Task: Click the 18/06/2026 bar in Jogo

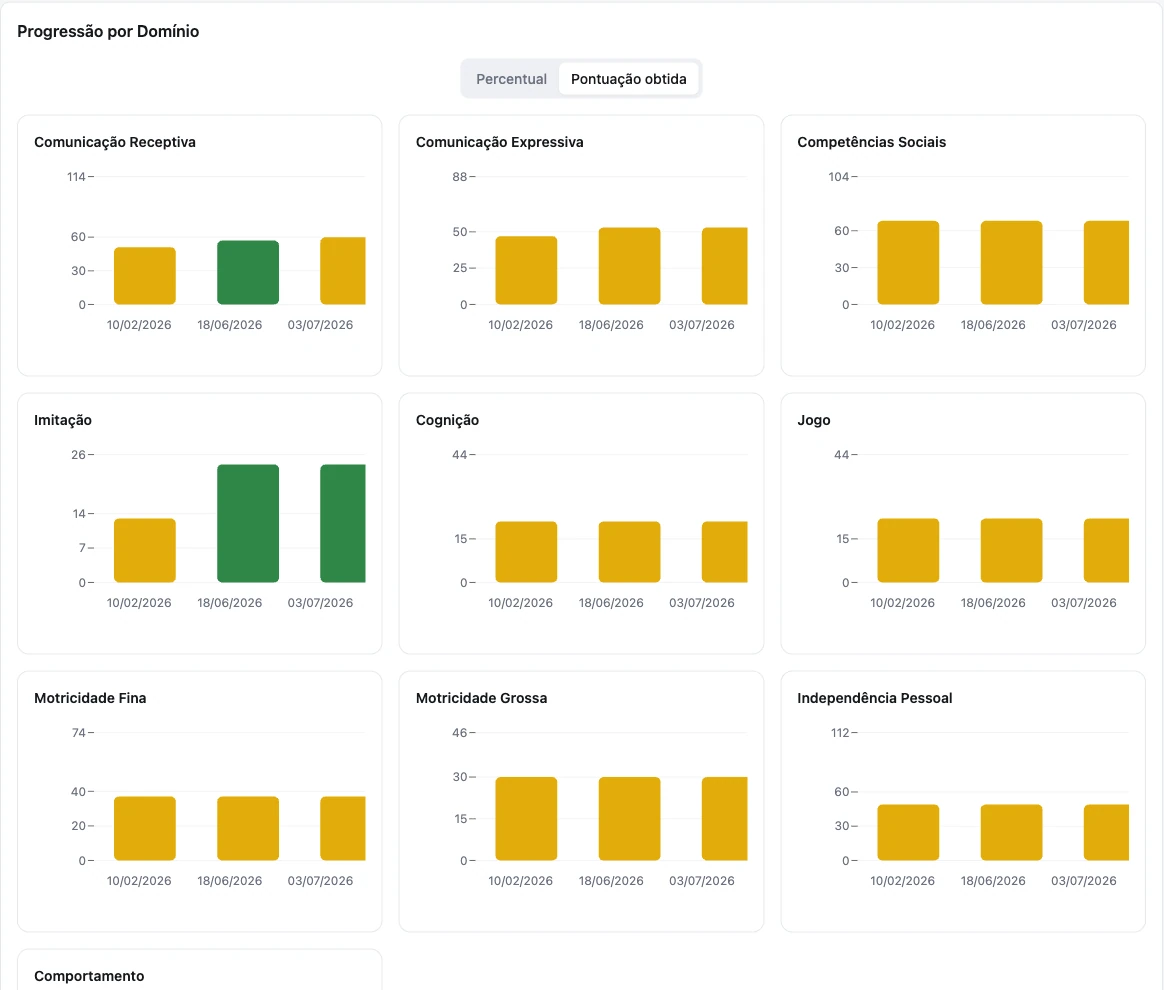Action: [1011, 551]
